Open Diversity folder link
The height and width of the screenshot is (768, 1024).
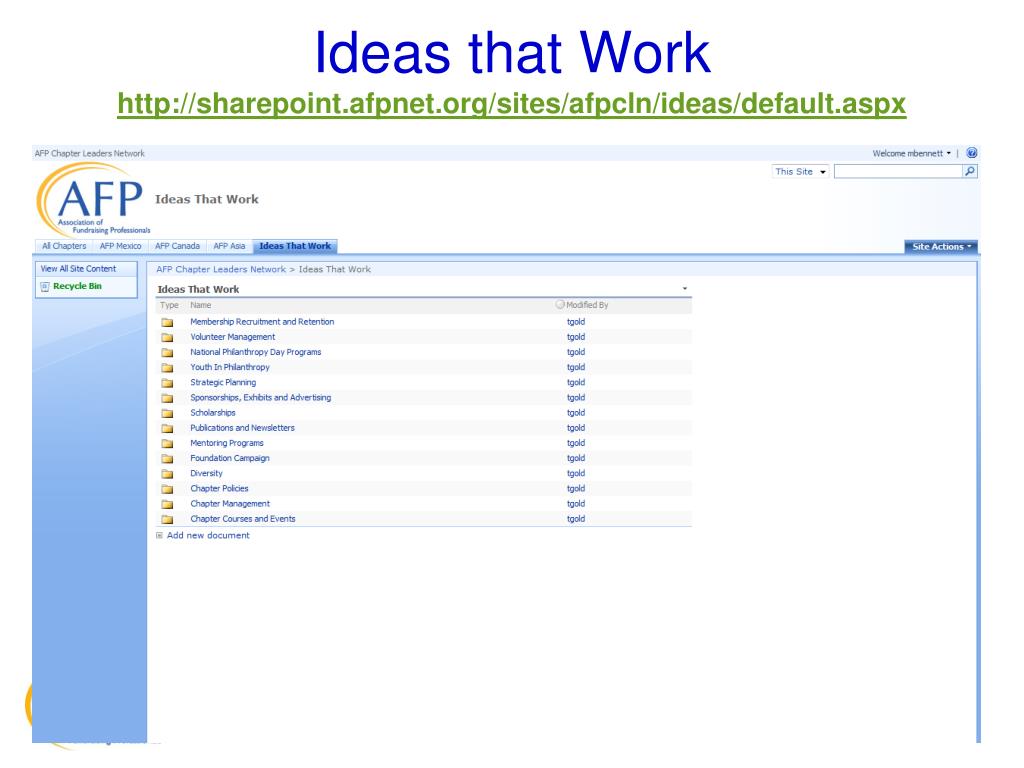(206, 473)
